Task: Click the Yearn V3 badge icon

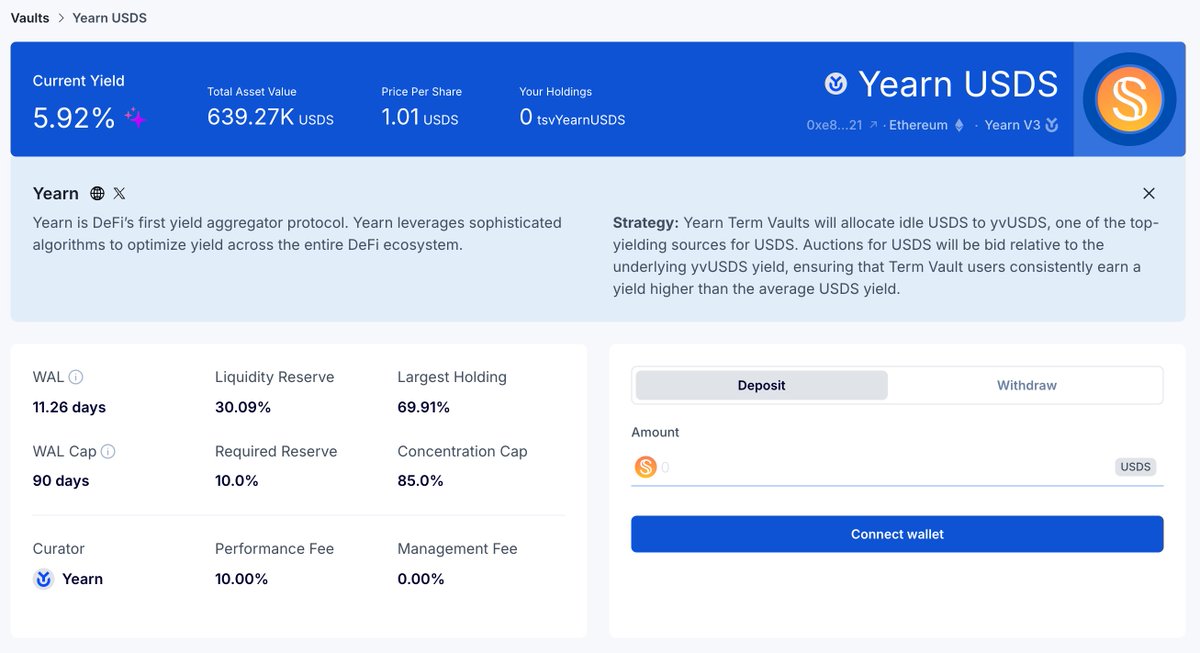Action: (x=1051, y=125)
